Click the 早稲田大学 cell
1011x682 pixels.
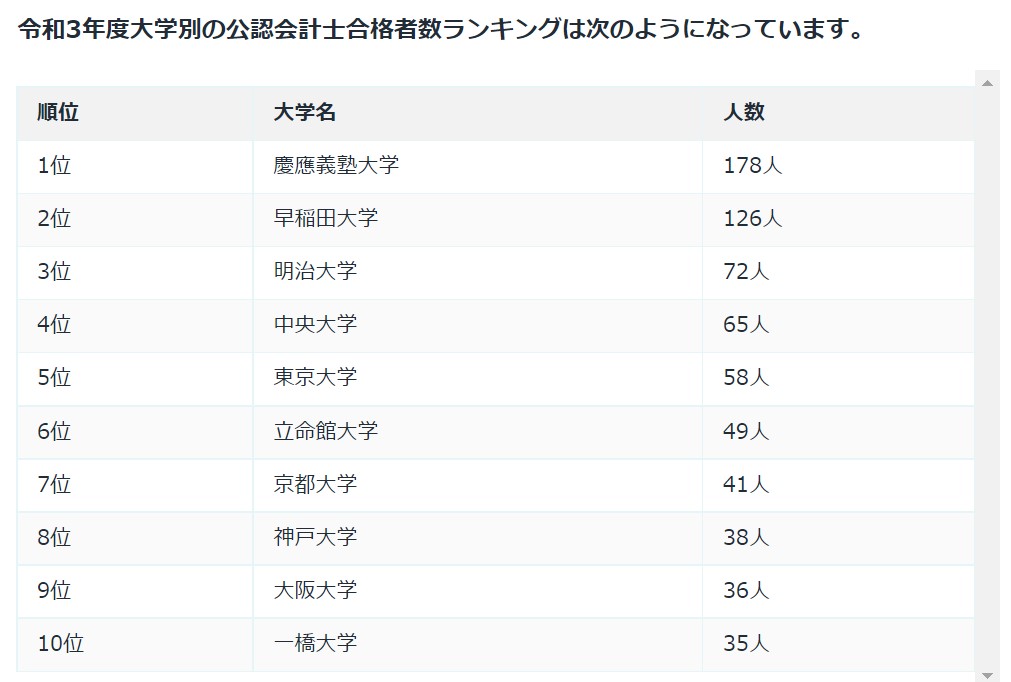(478, 219)
